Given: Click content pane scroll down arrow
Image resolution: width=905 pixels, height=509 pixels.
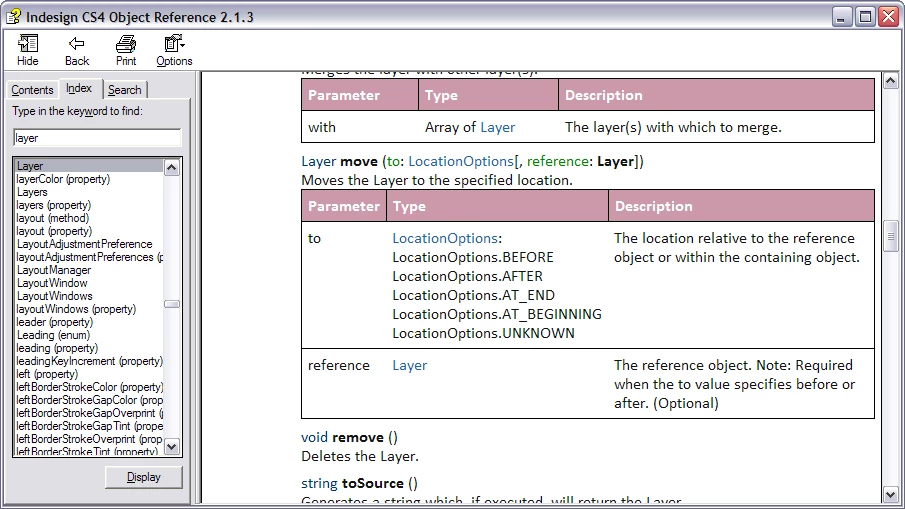Looking at the screenshot, I should tap(891, 495).
